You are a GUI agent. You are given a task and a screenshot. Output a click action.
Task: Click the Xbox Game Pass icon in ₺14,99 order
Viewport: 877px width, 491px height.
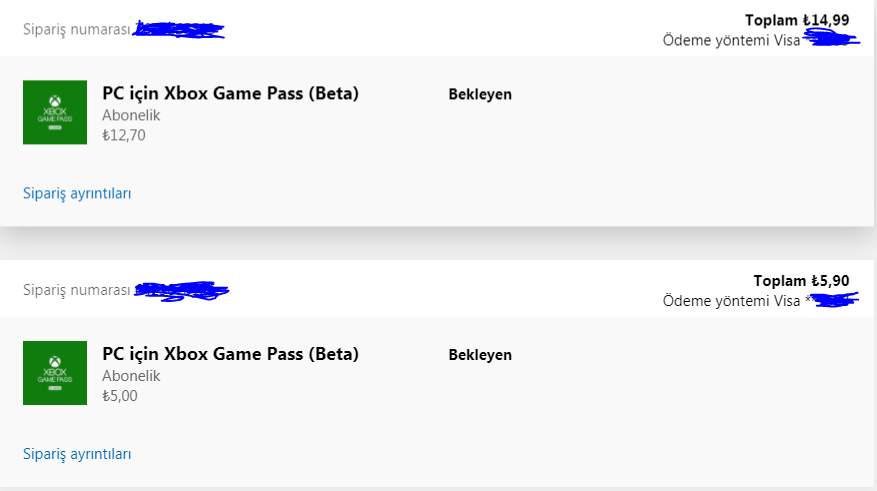click(x=55, y=112)
